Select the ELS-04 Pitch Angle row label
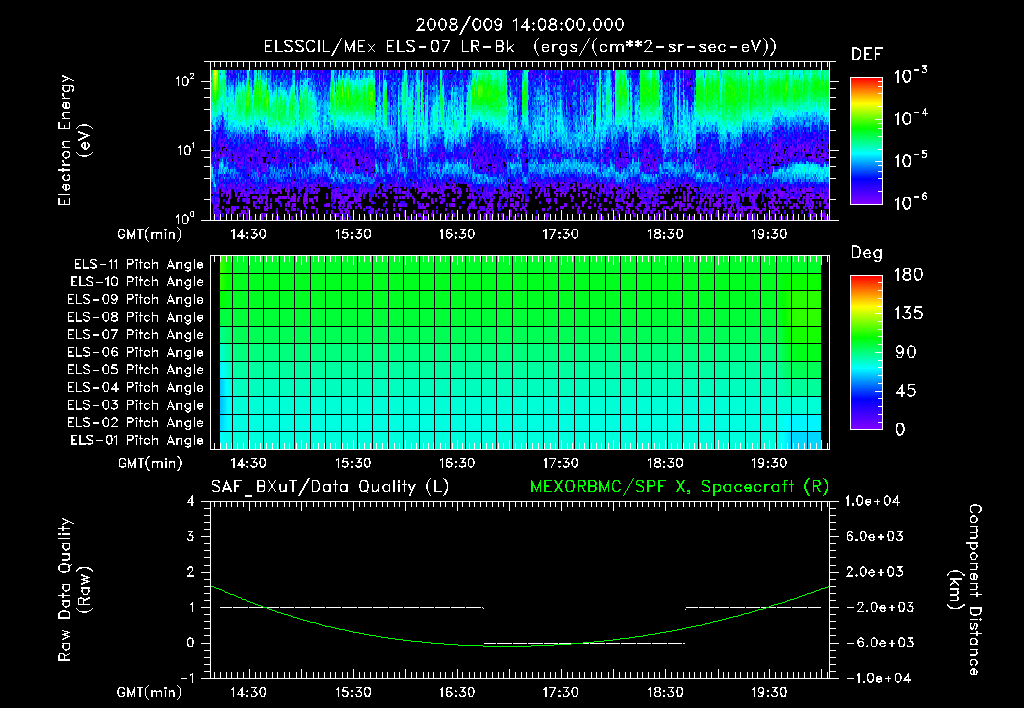 tap(136, 387)
